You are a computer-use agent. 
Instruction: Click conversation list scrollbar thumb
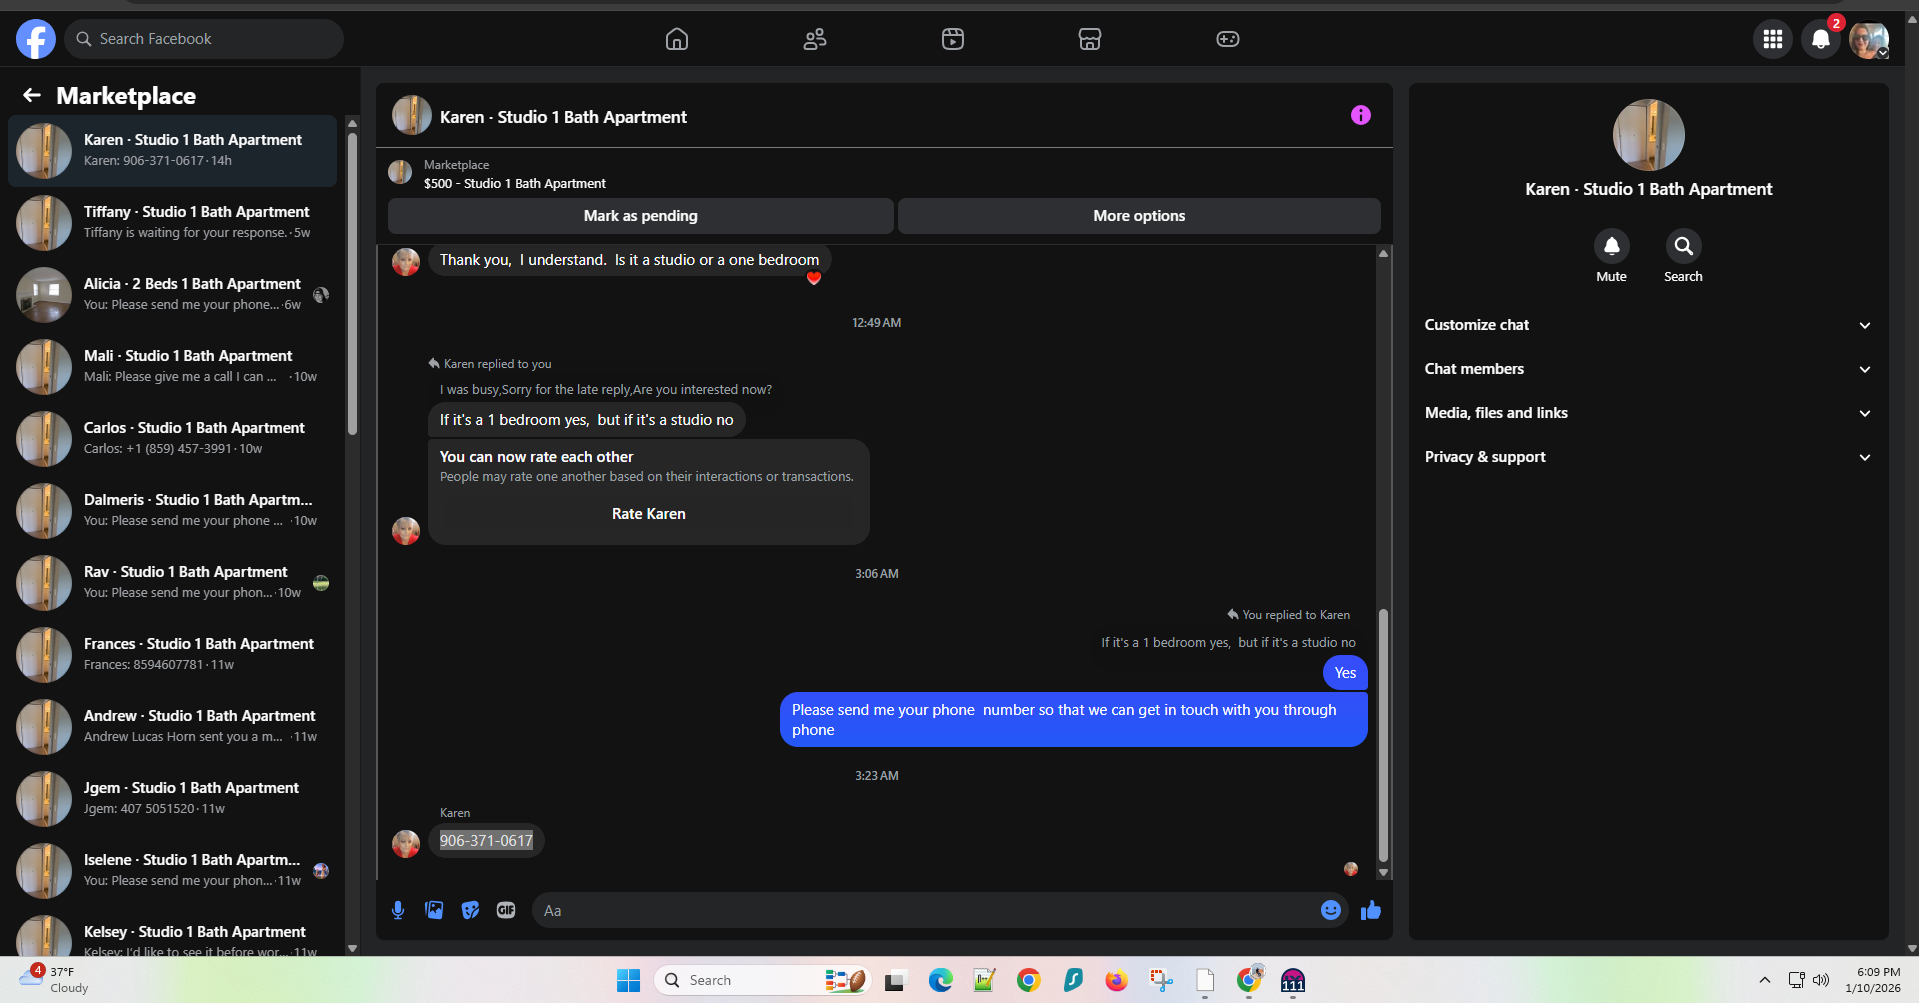click(x=352, y=284)
